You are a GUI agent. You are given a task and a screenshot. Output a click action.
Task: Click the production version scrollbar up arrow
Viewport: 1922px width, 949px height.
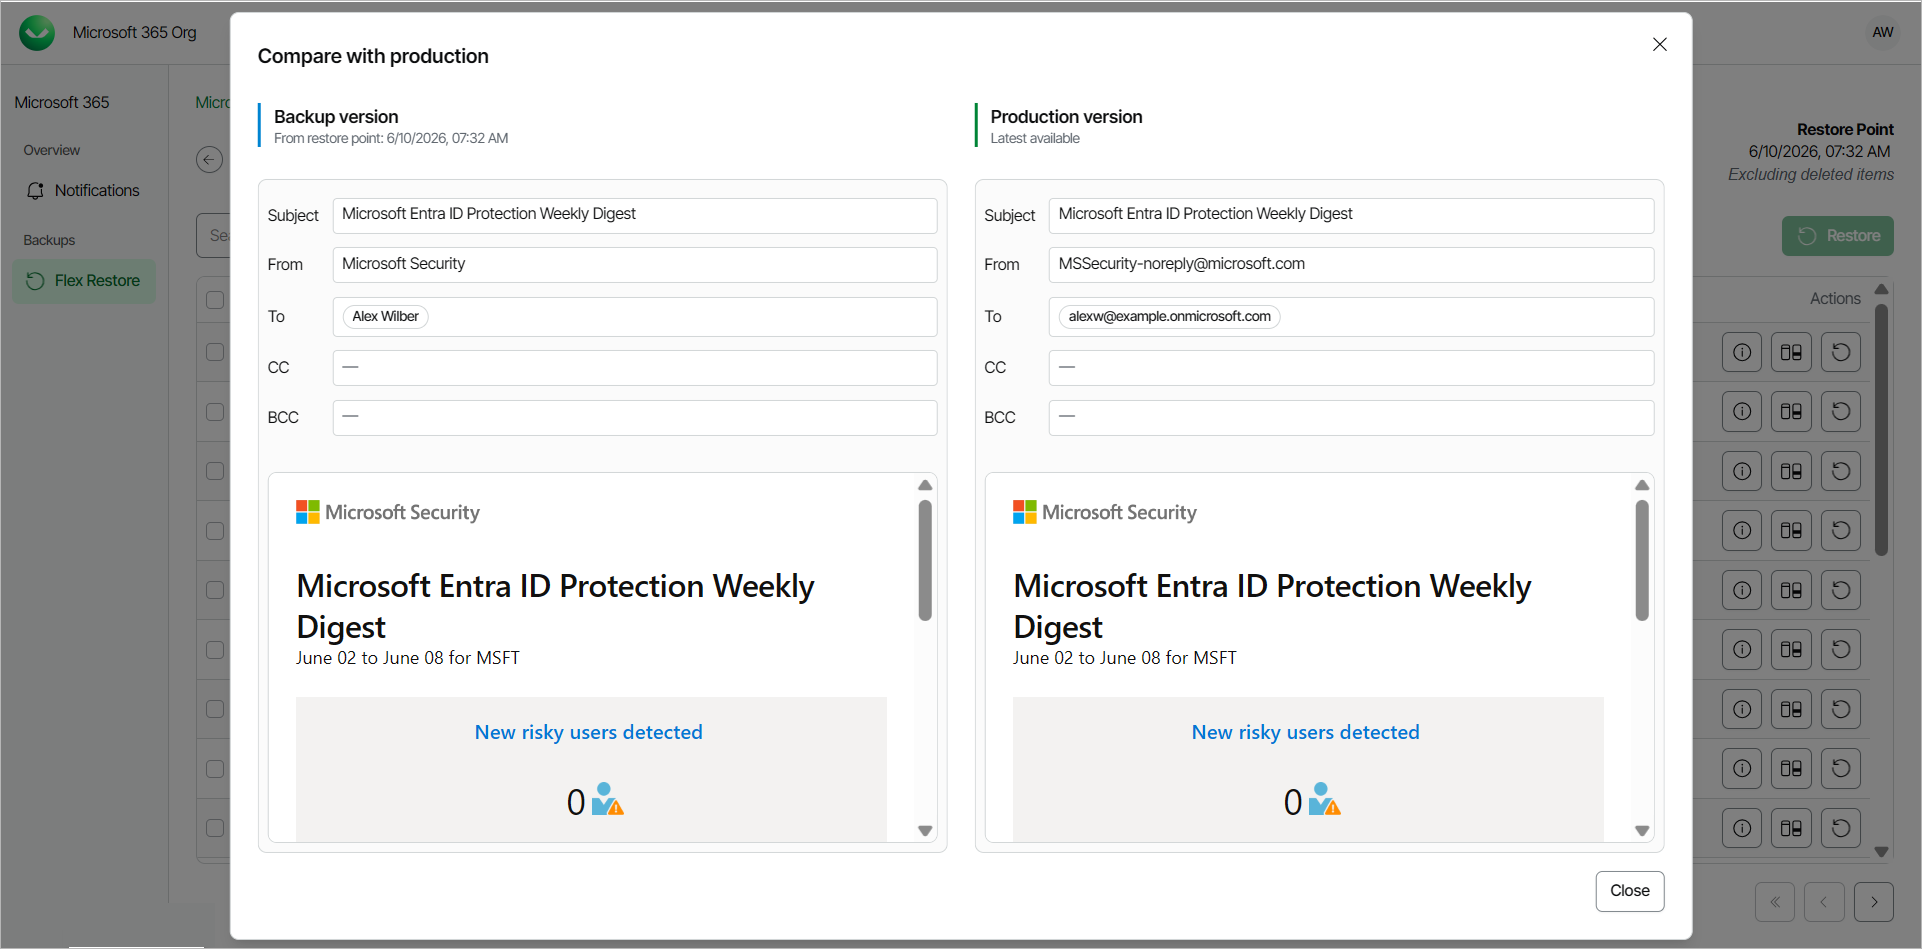click(1641, 485)
